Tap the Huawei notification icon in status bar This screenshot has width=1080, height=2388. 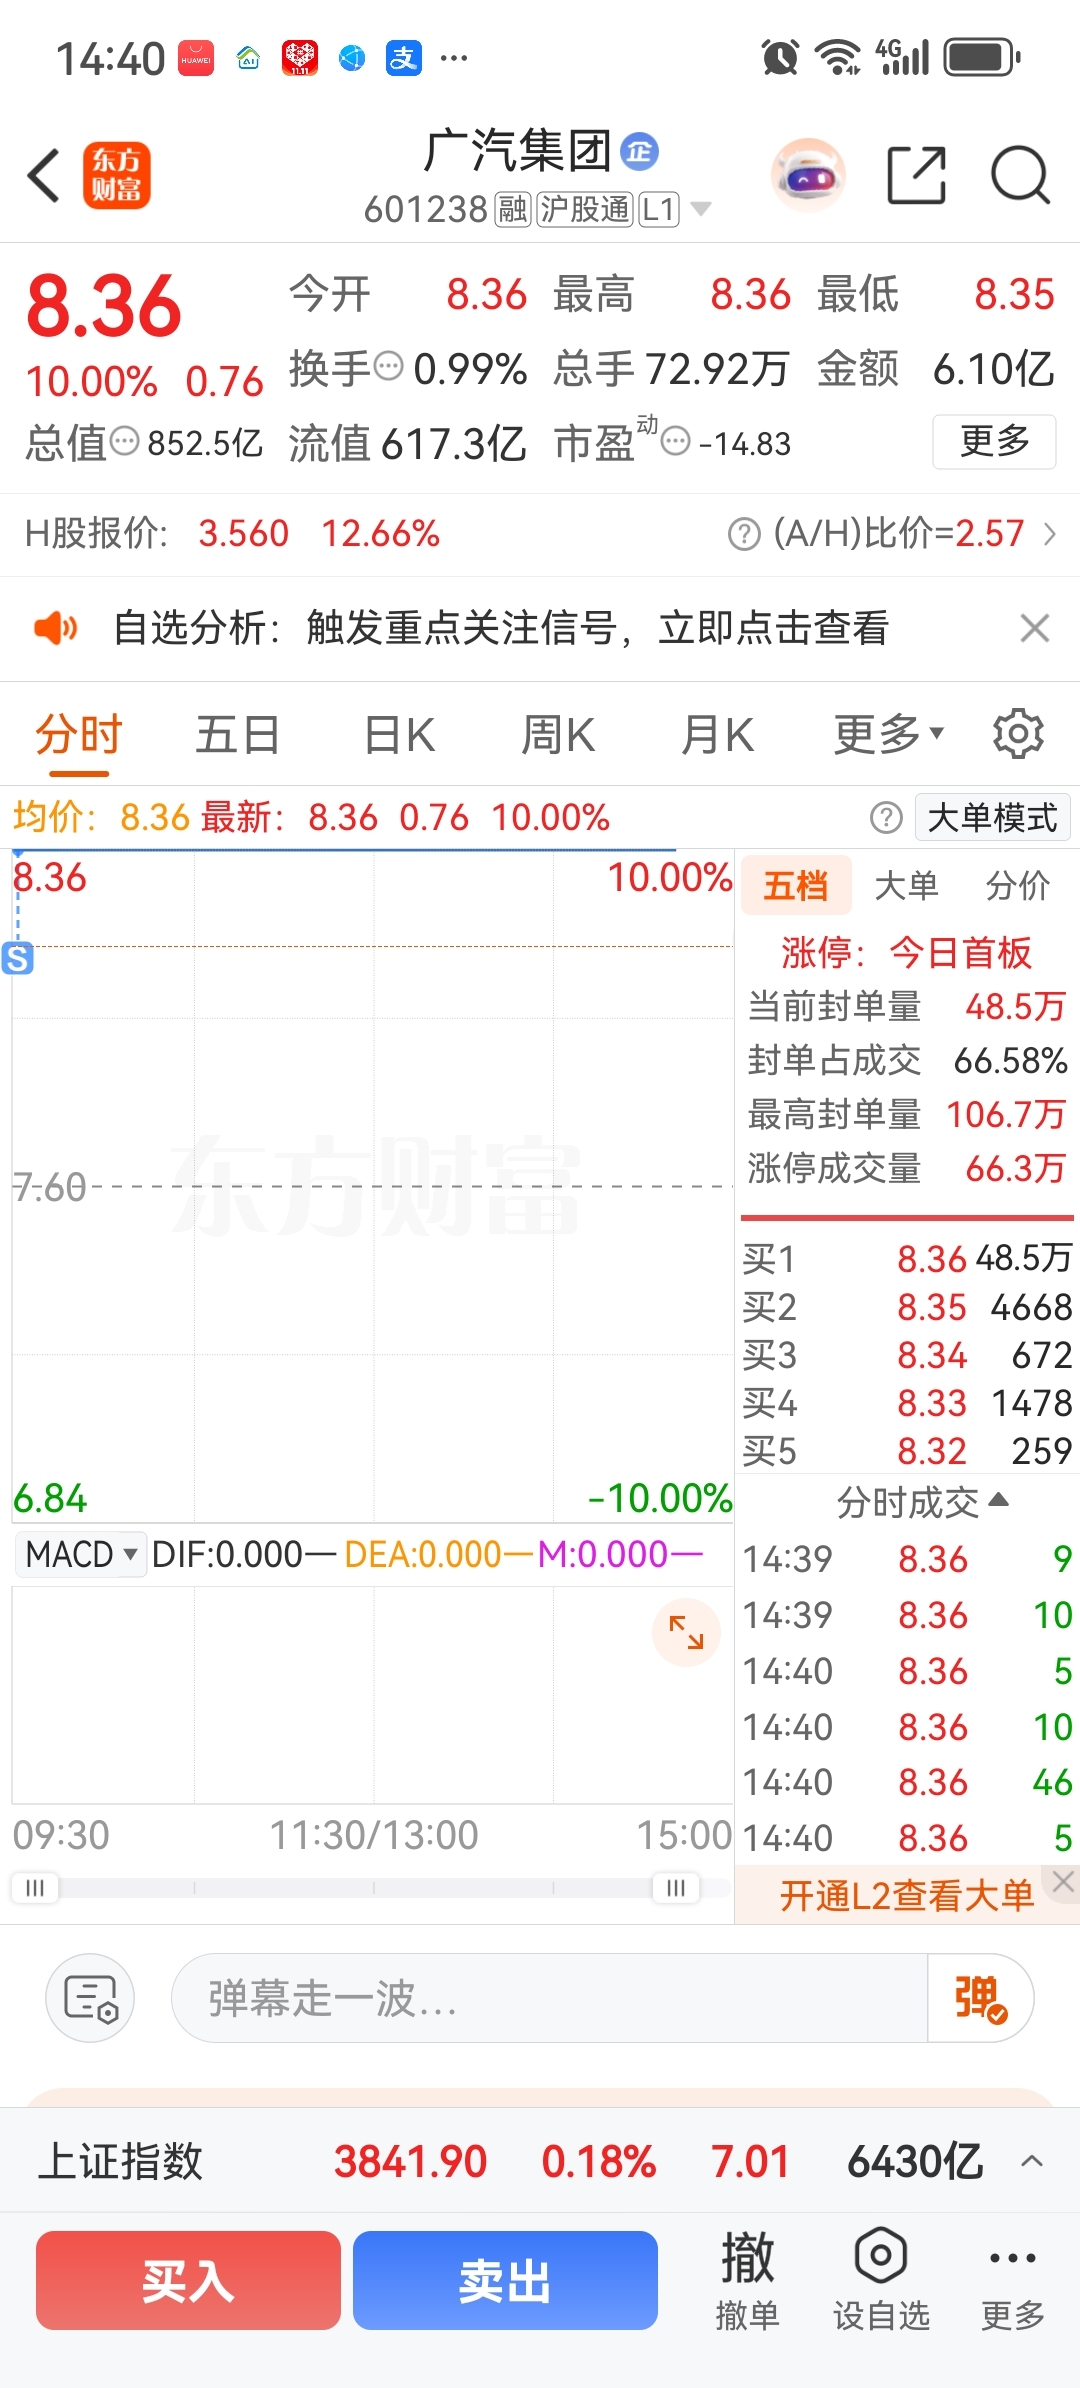tap(196, 58)
